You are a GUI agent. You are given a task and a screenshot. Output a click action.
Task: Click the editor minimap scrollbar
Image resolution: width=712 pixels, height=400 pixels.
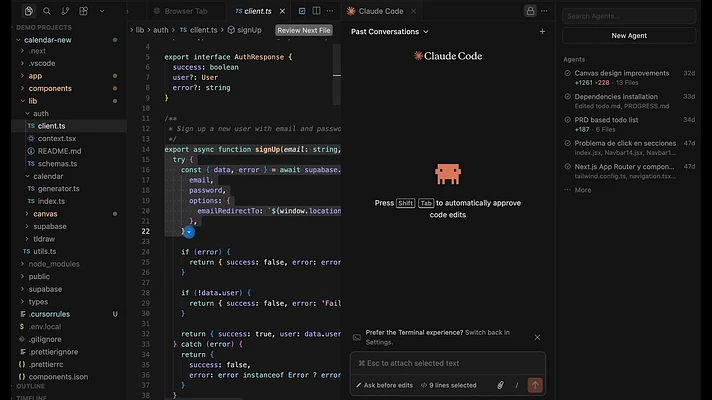pyautogui.click(x=336, y=75)
